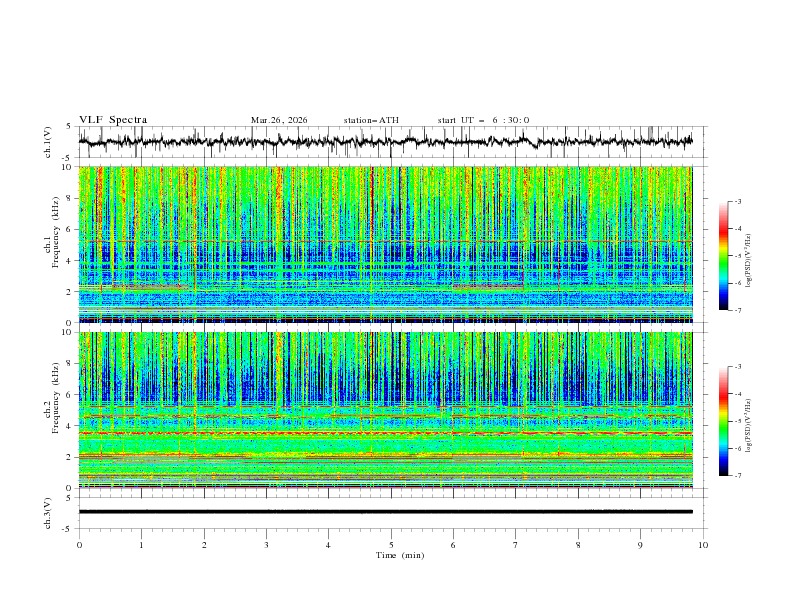Click the "-5" label on ch.1 colorbar
Viewport: 792px width, 612px height.
pyautogui.click(x=737, y=256)
